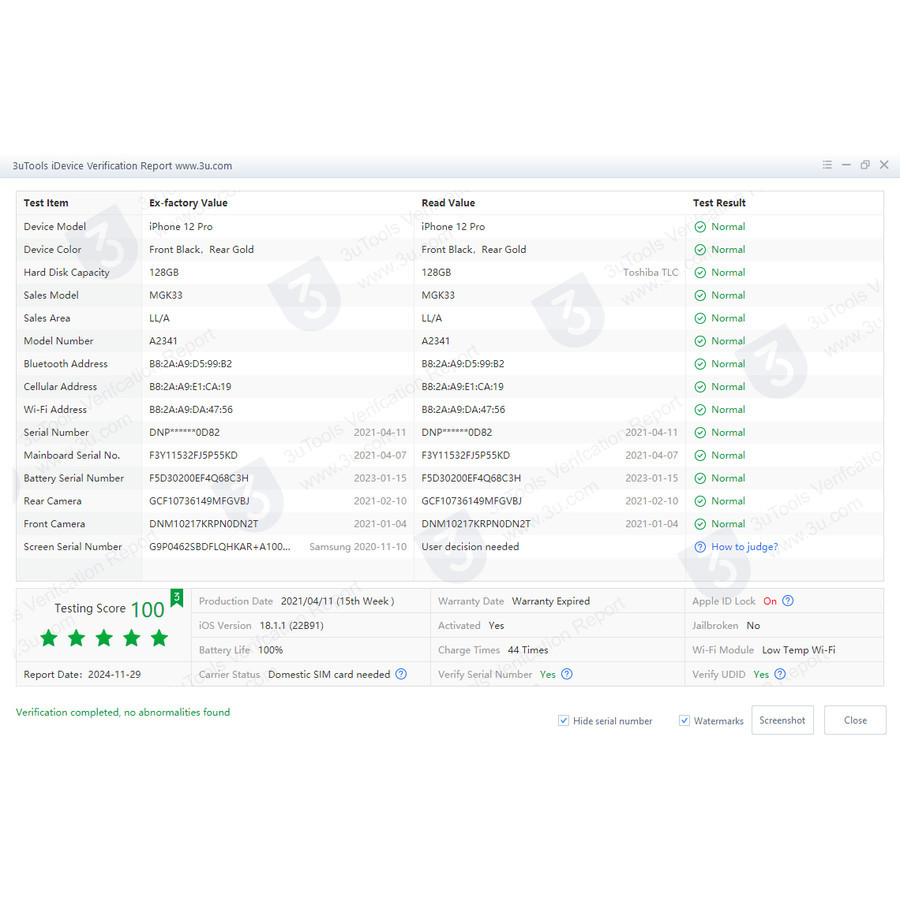Minimize the verification report window
This screenshot has height=900, width=900.
click(846, 165)
